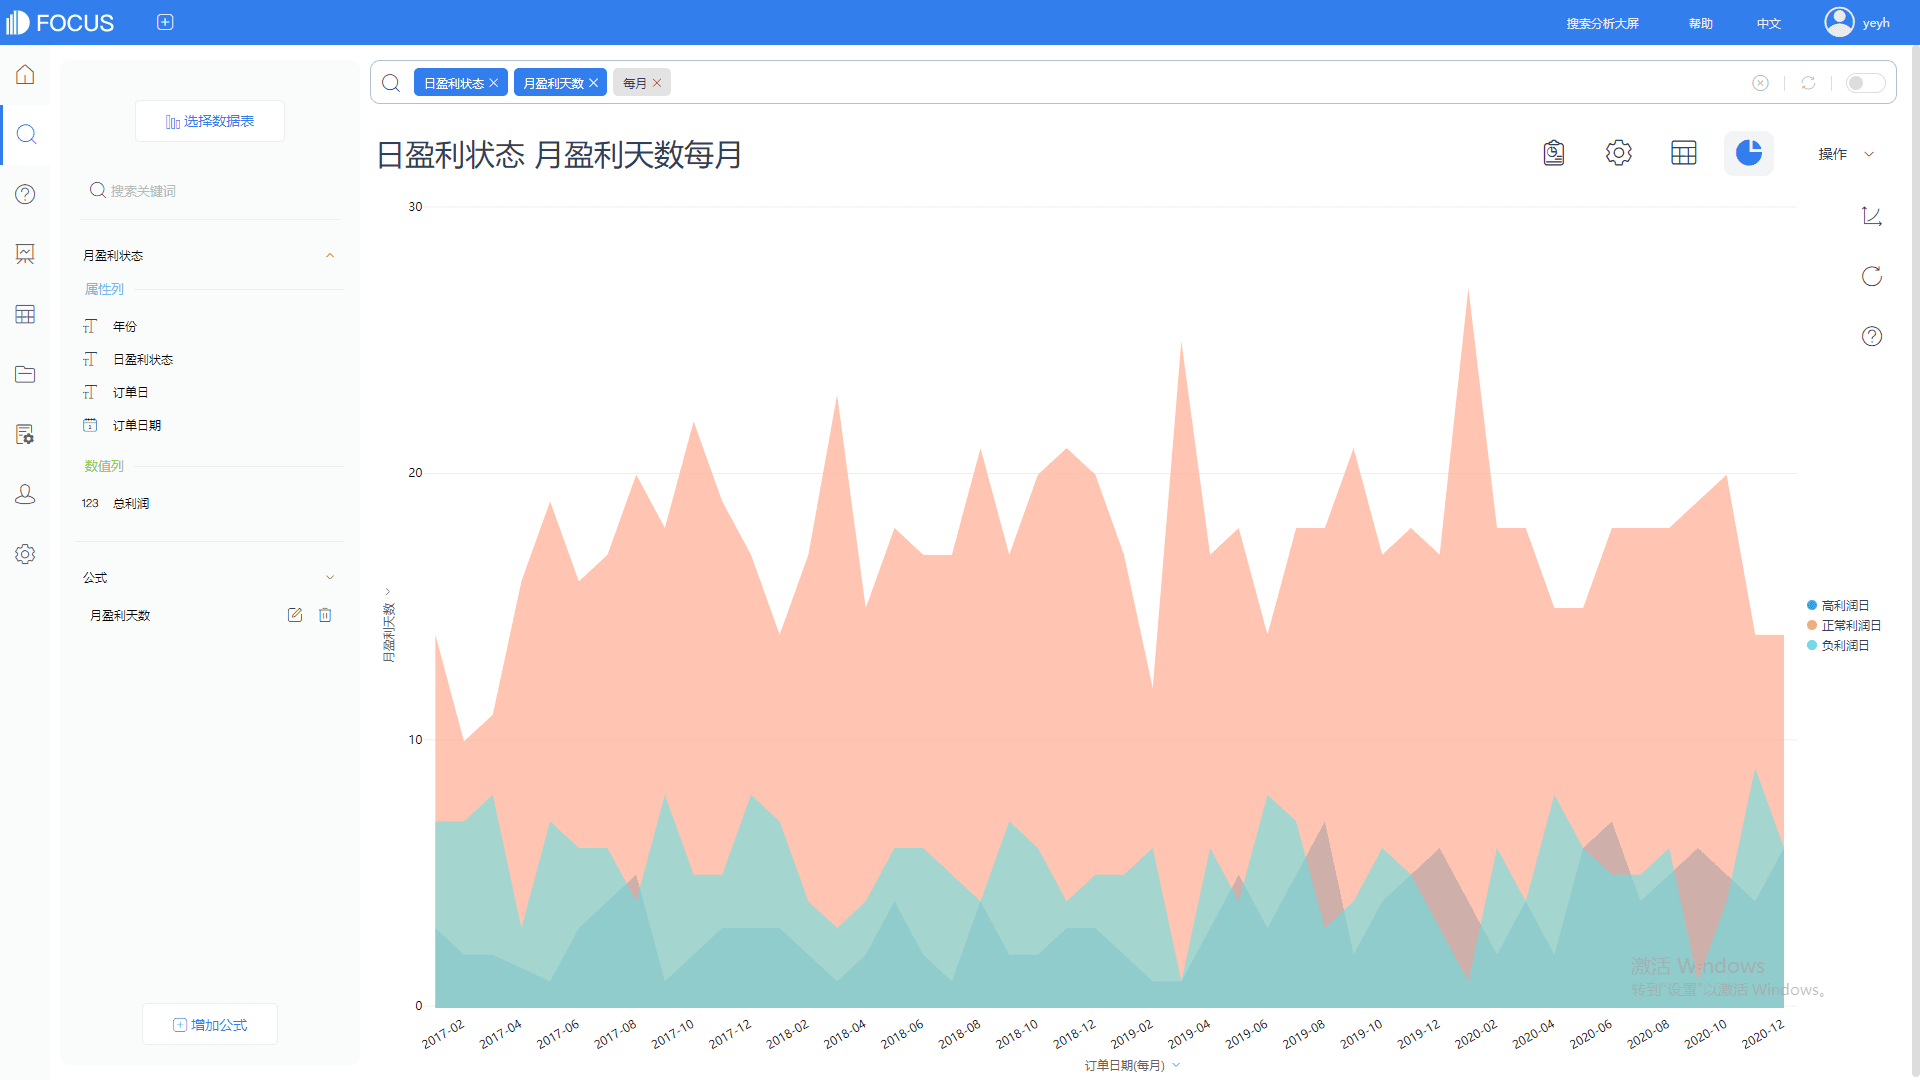1920x1080 pixels.
Task: Click the search bar magnifier icon
Action: pyautogui.click(x=391, y=83)
